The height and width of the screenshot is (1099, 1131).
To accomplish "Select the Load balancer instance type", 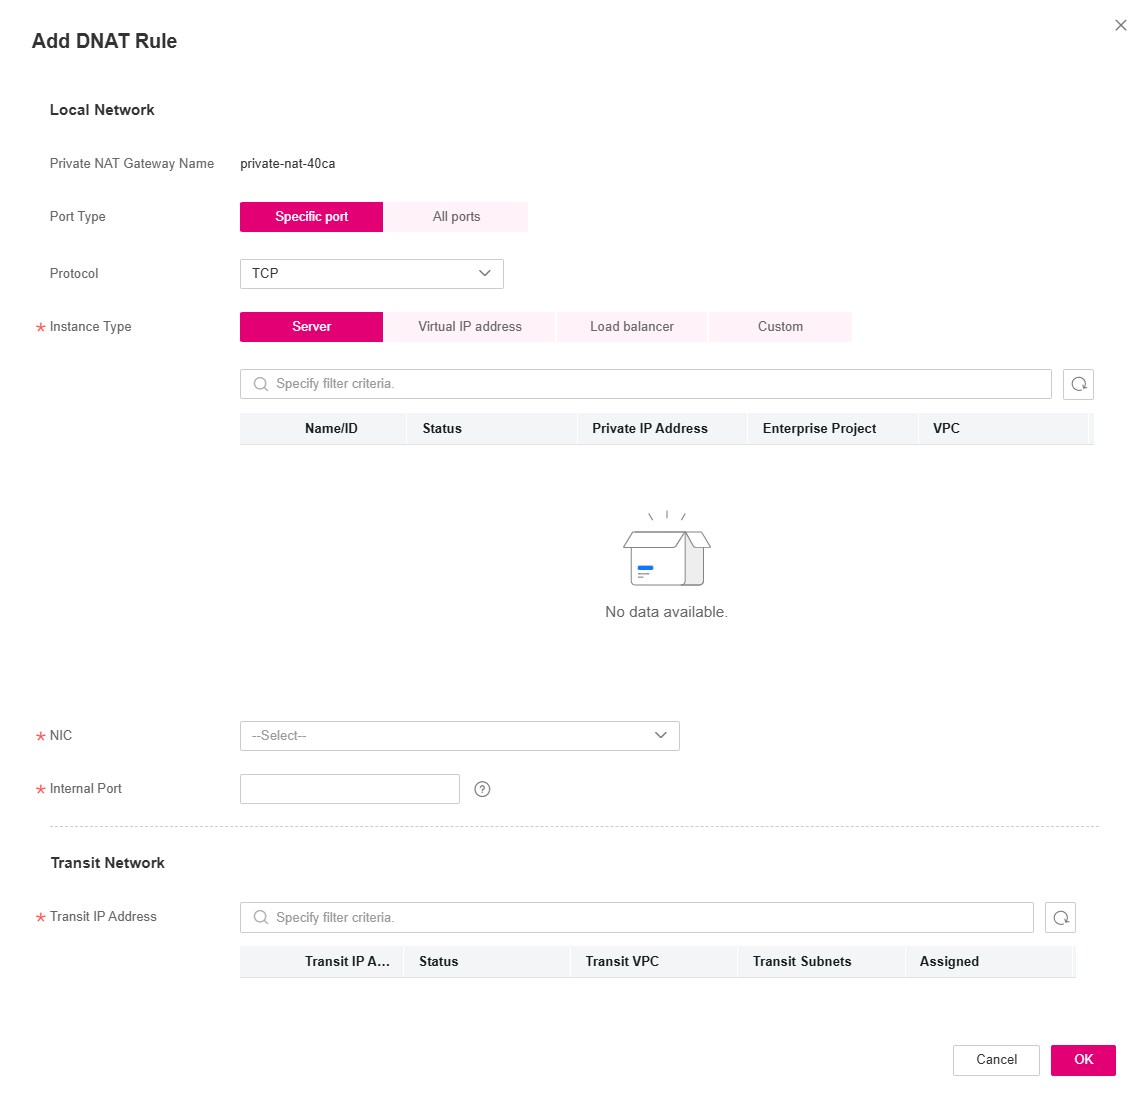I will click(632, 327).
